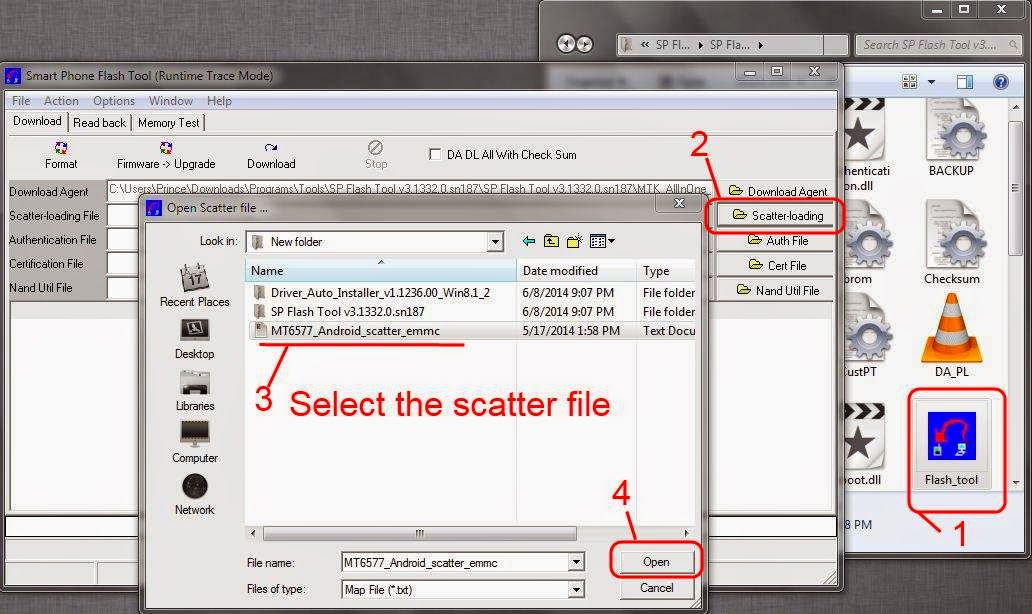Go back to last folder visited

[x=529, y=242]
